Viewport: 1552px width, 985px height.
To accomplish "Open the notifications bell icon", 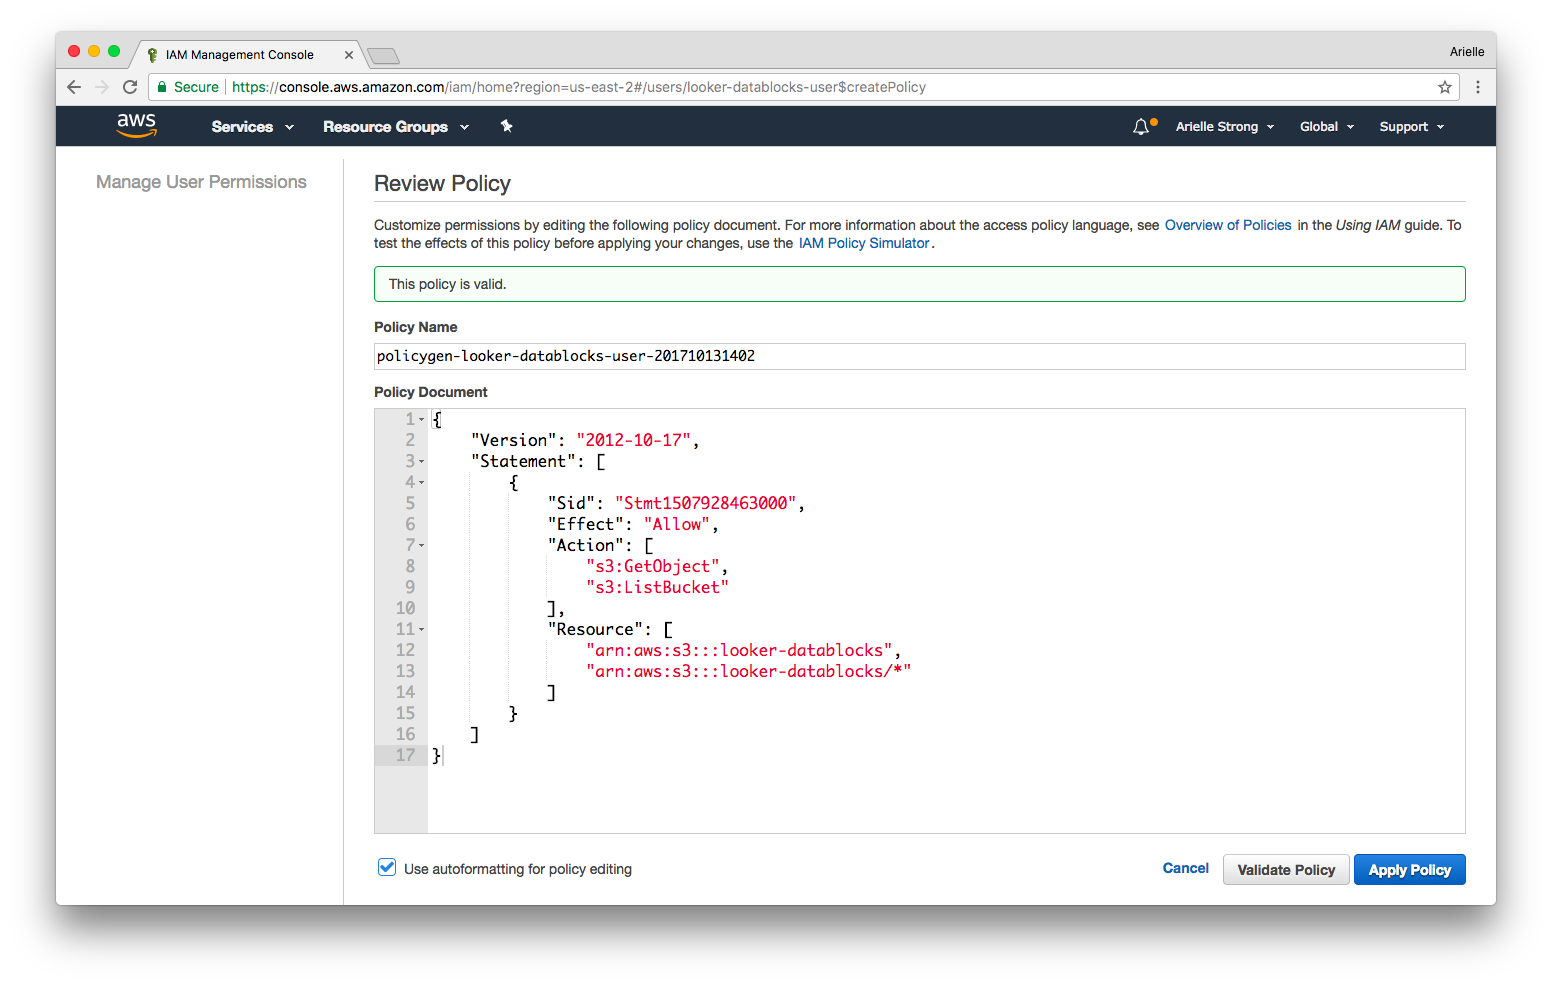I will point(1141,126).
